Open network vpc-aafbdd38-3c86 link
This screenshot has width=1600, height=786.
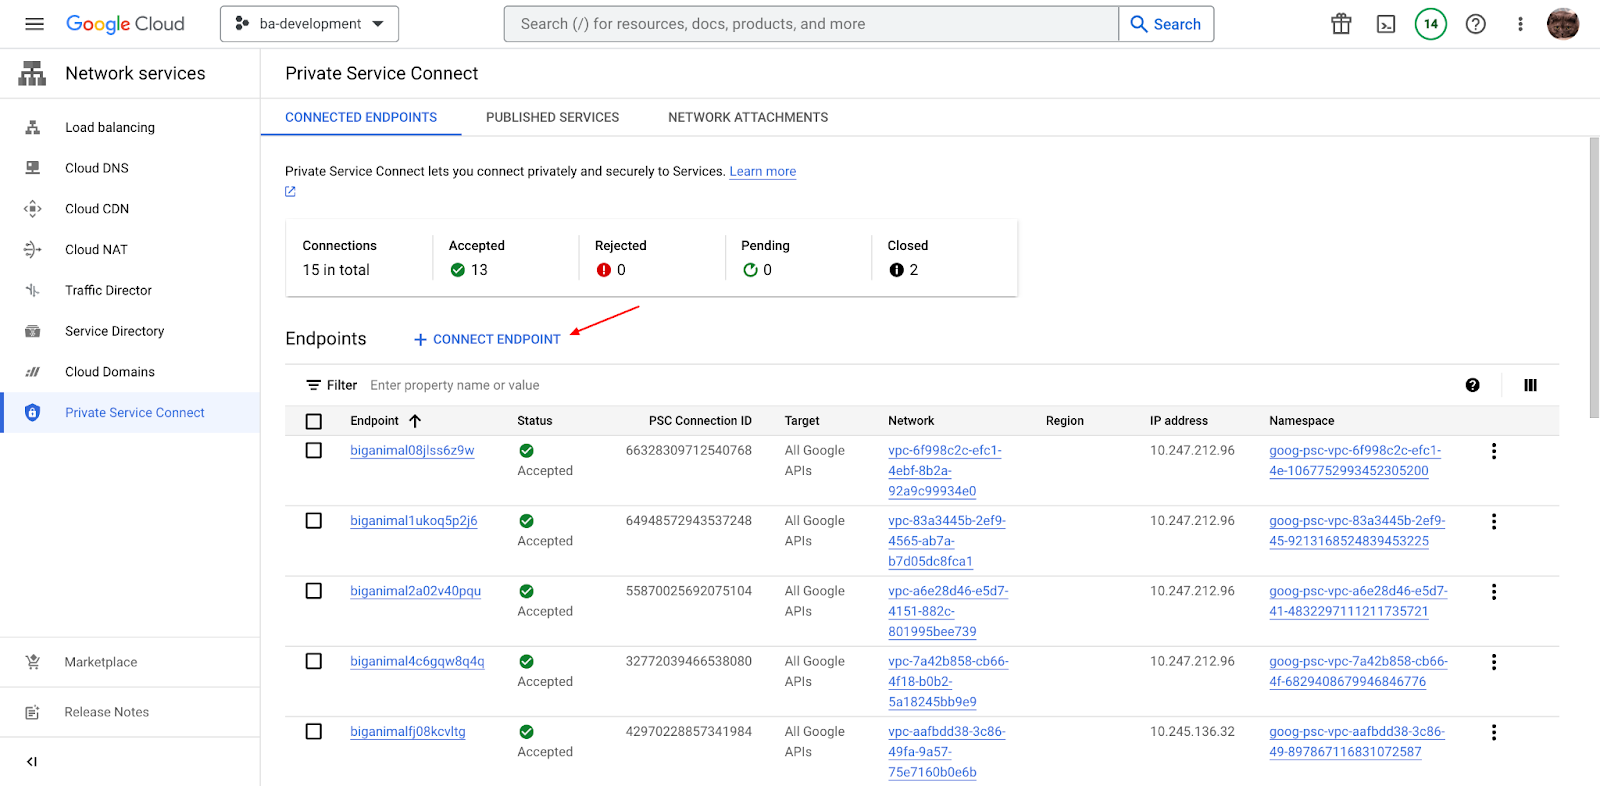tap(946, 752)
